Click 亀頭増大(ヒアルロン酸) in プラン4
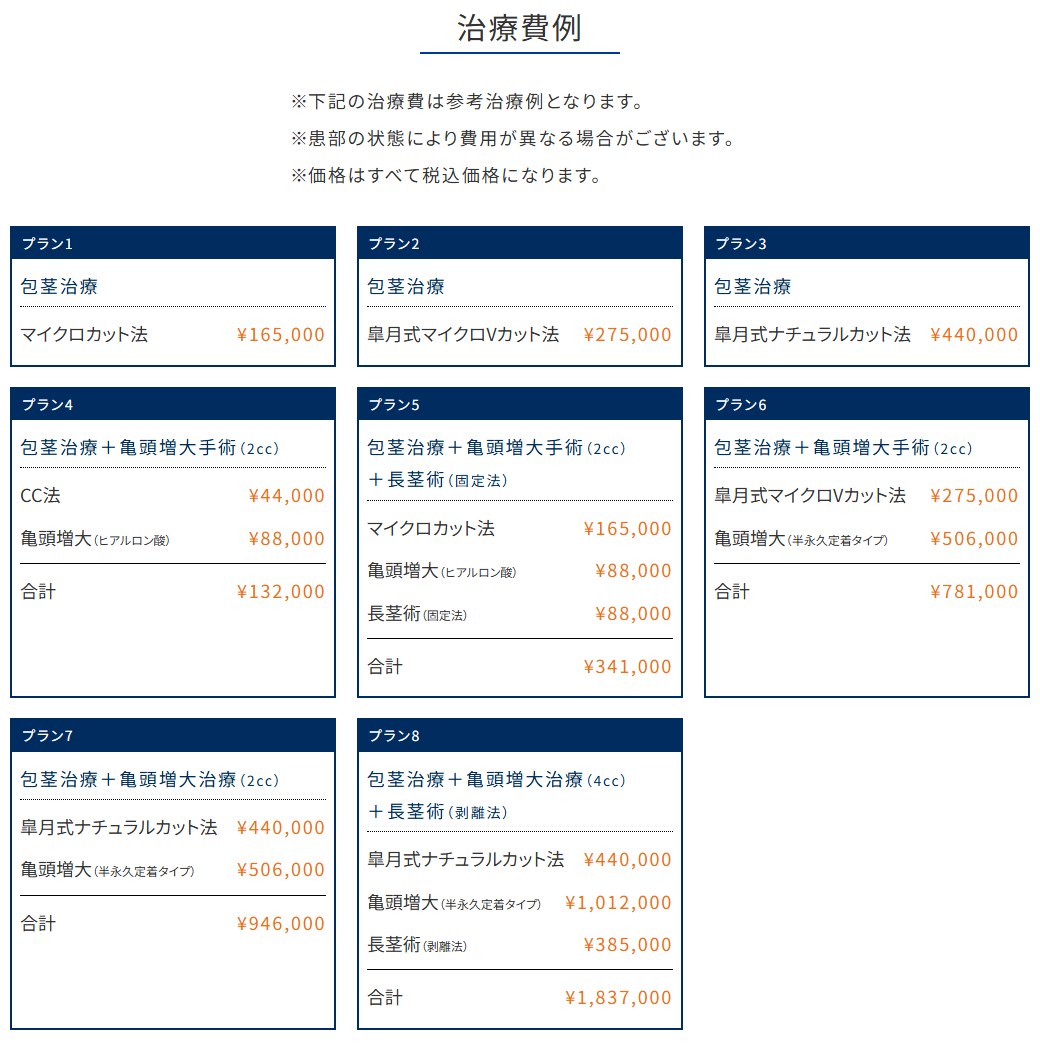This screenshot has height=1050, width=1040. [95, 539]
